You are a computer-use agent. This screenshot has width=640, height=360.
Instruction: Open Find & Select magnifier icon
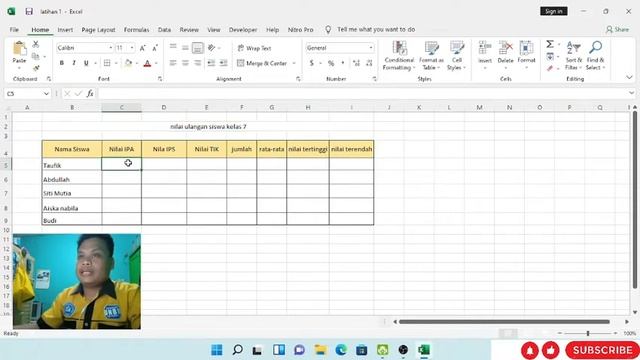click(x=596, y=47)
